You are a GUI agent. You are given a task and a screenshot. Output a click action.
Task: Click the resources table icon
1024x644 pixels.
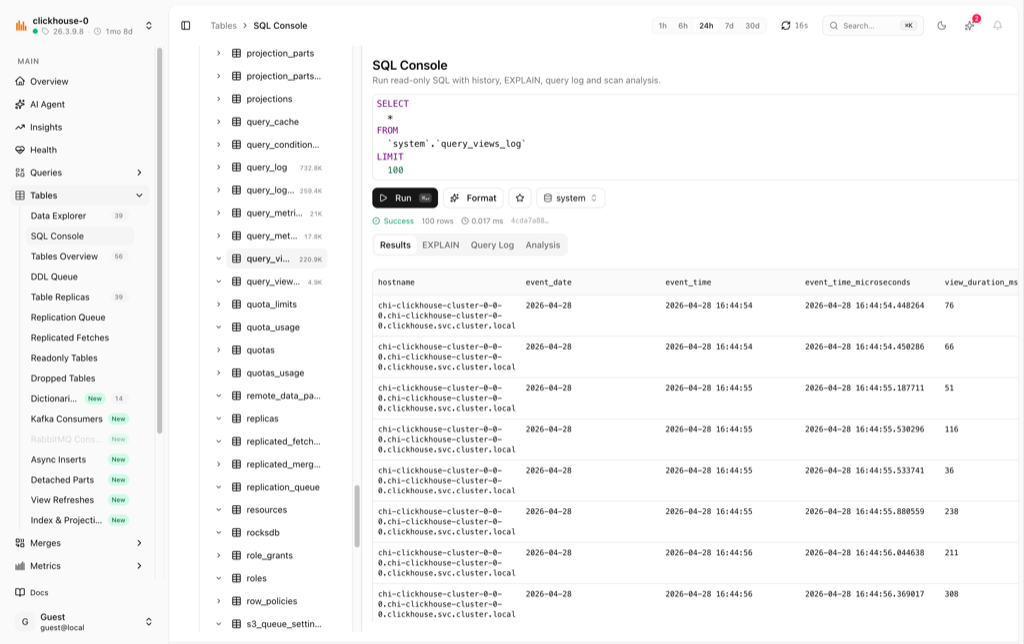(x=236, y=509)
